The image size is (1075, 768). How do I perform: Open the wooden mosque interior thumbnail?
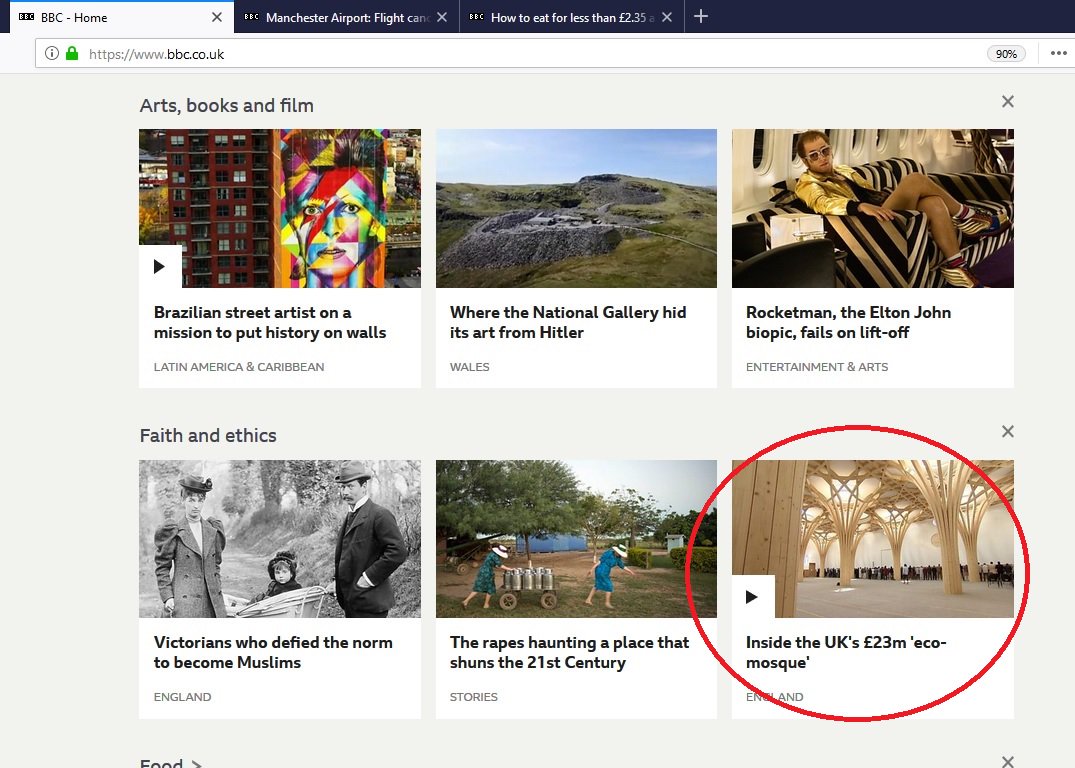coord(873,539)
